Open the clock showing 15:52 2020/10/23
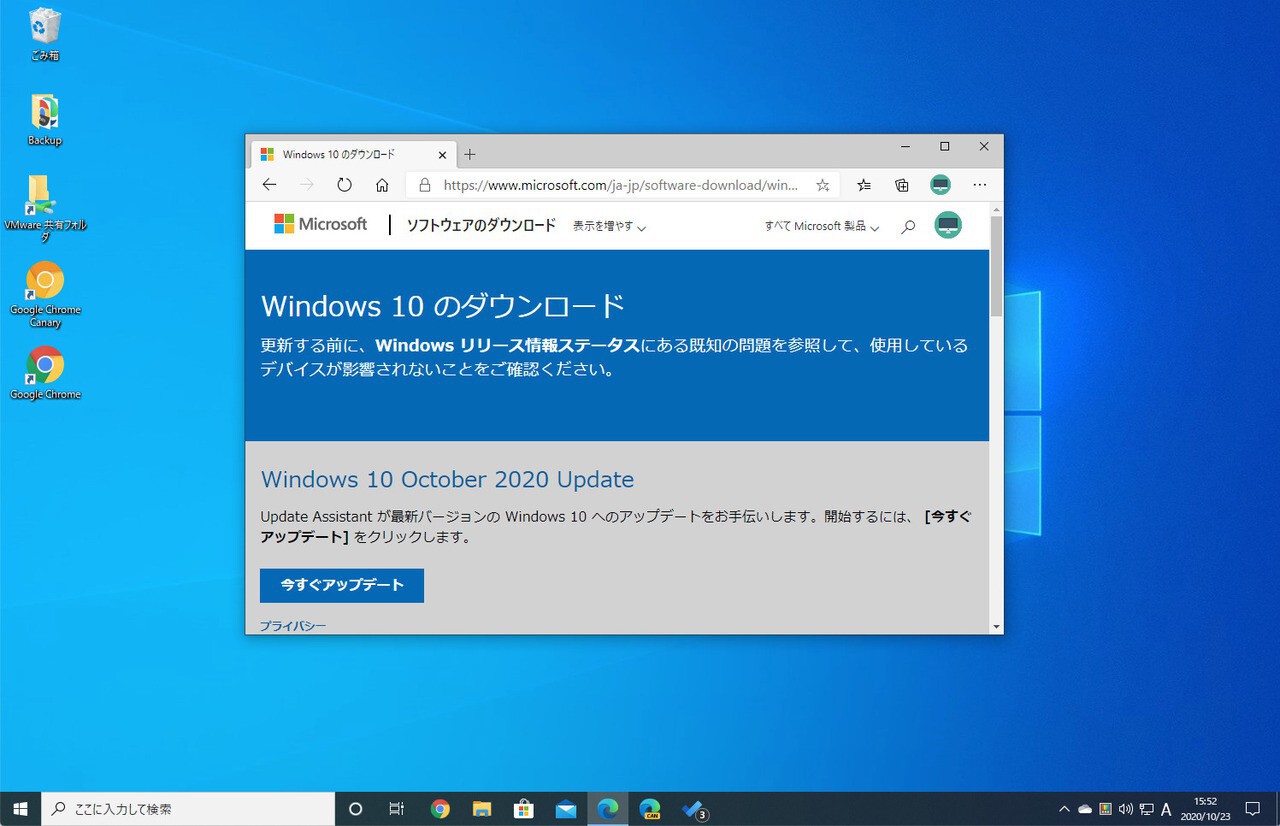Viewport: 1280px width, 826px height. tap(1205, 809)
